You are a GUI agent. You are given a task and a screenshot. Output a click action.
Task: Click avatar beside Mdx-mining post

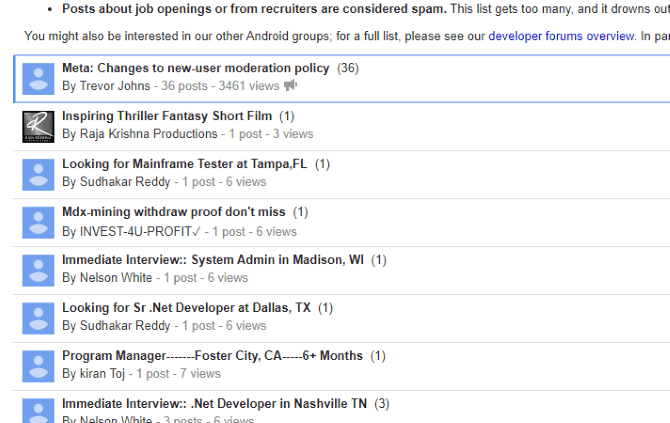[38, 222]
